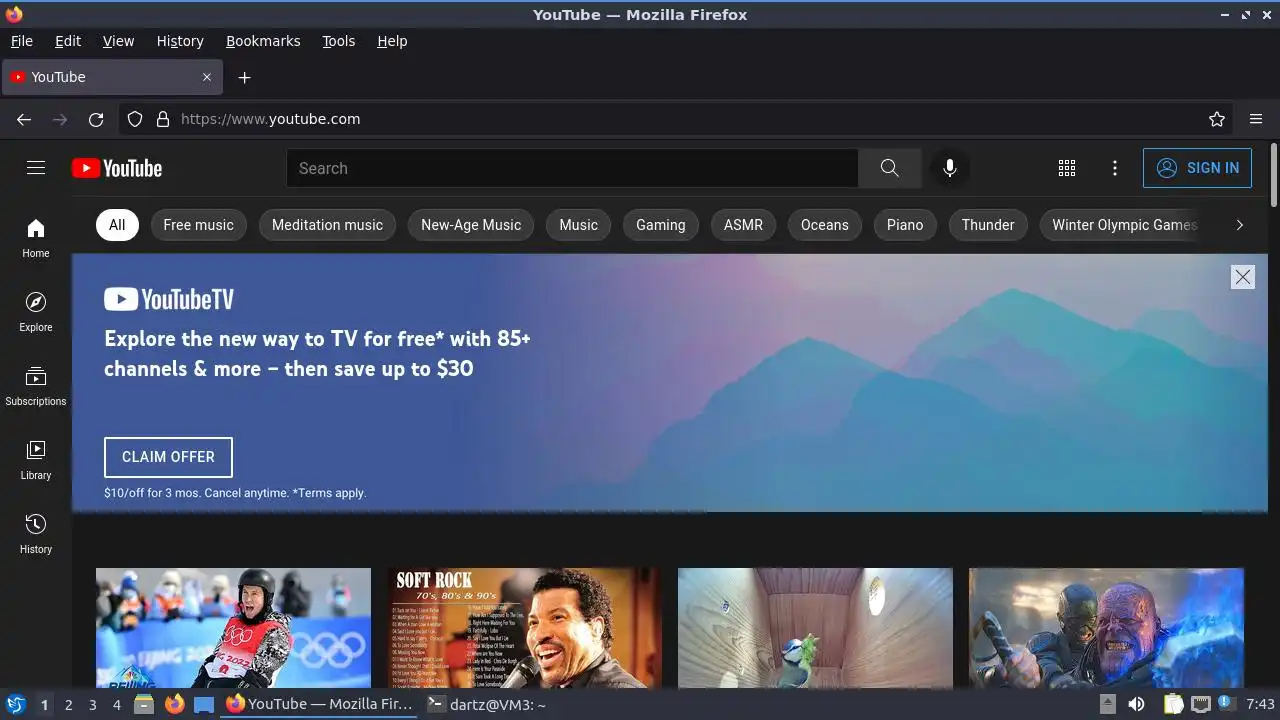Screen dimensions: 1280x720
Task: Open History in sidebar
Action: [x=36, y=534]
